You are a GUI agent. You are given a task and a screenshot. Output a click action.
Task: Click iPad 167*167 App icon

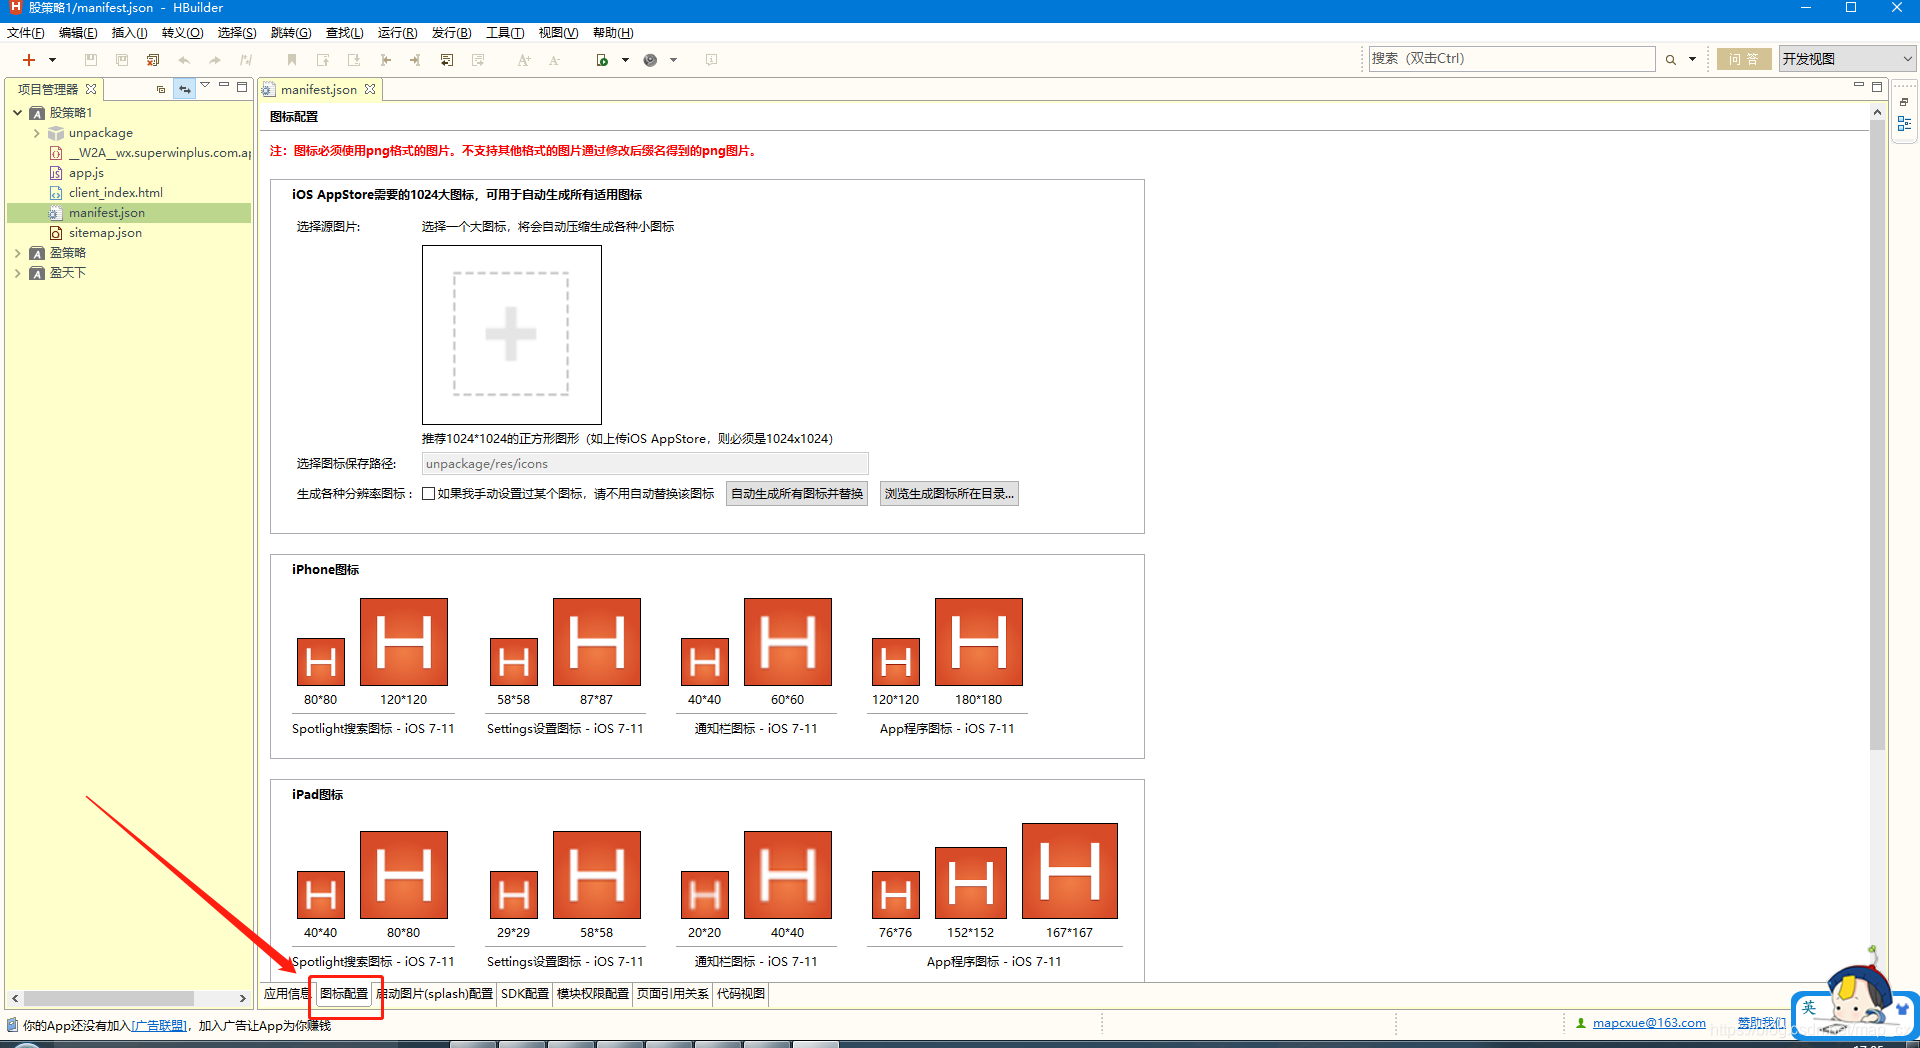point(1069,871)
